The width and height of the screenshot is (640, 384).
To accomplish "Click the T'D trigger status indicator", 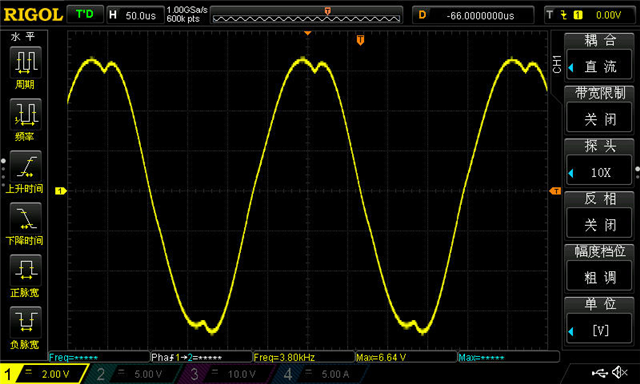I will [84, 15].
